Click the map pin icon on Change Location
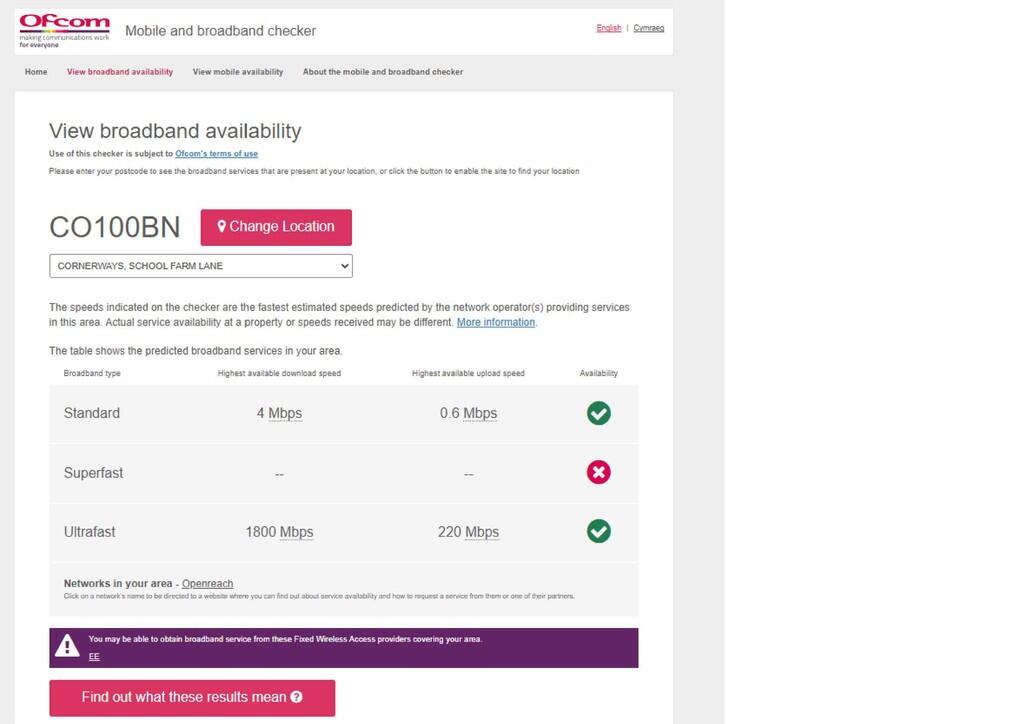1024x724 pixels. click(x=222, y=227)
